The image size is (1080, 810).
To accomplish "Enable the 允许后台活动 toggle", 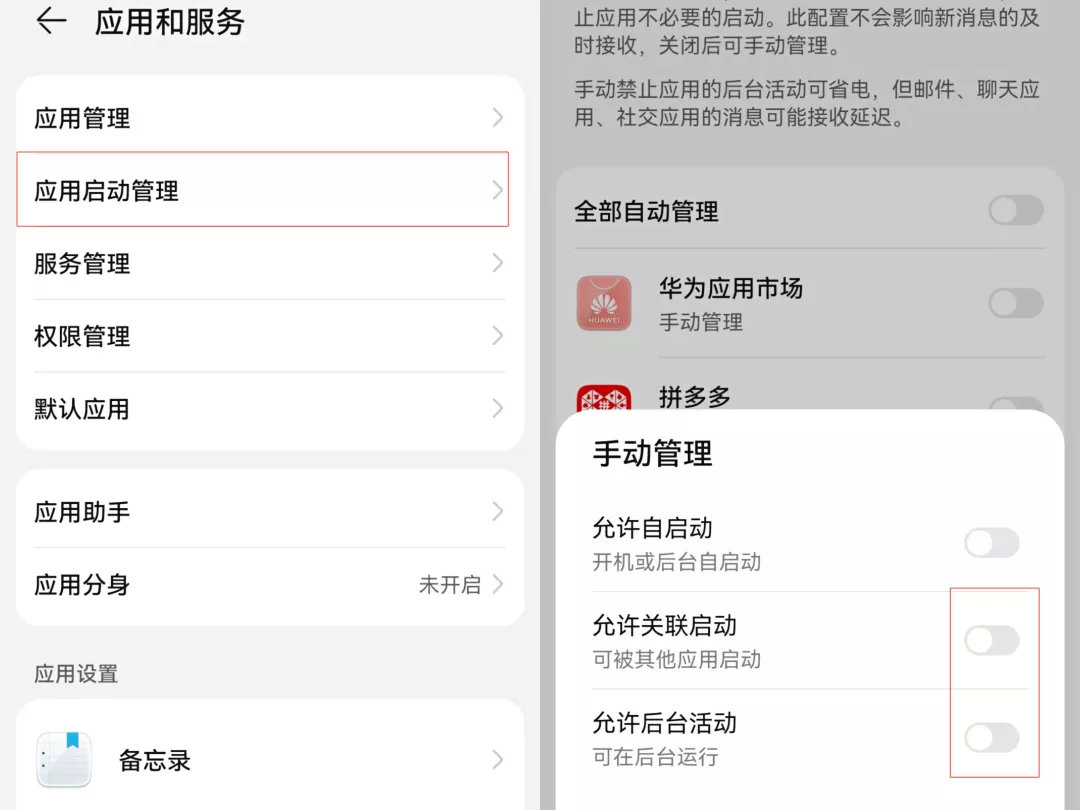I will pyautogui.click(x=991, y=737).
